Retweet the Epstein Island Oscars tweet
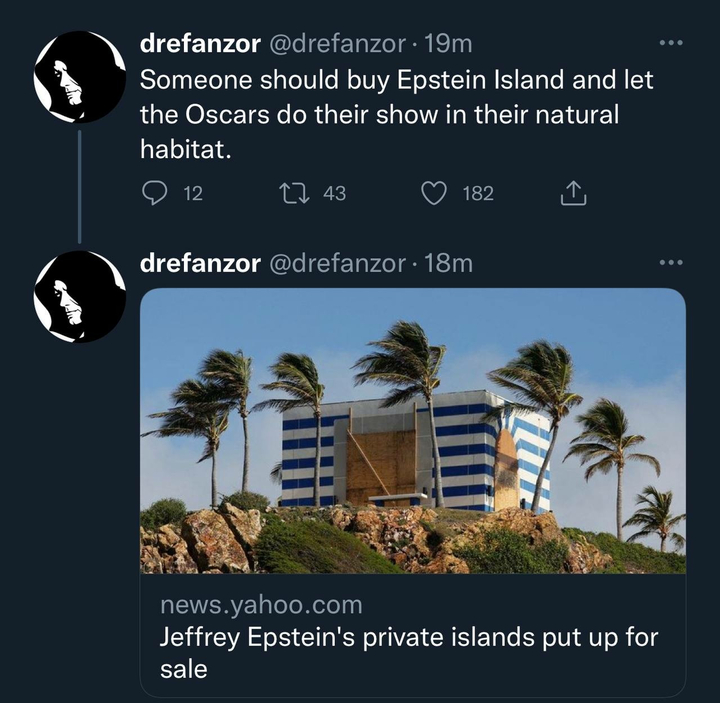720x703 pixels. (x=294, y=193)
